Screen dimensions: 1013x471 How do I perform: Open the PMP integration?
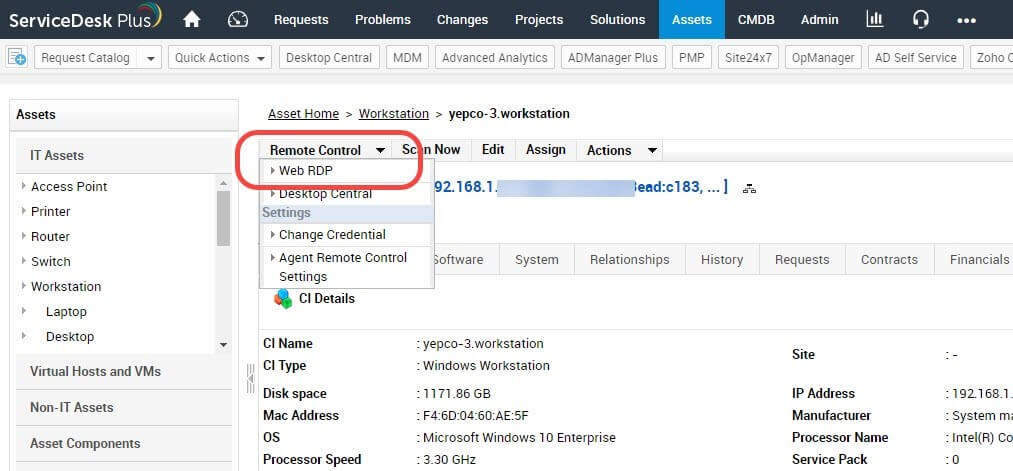pos(691,58)
